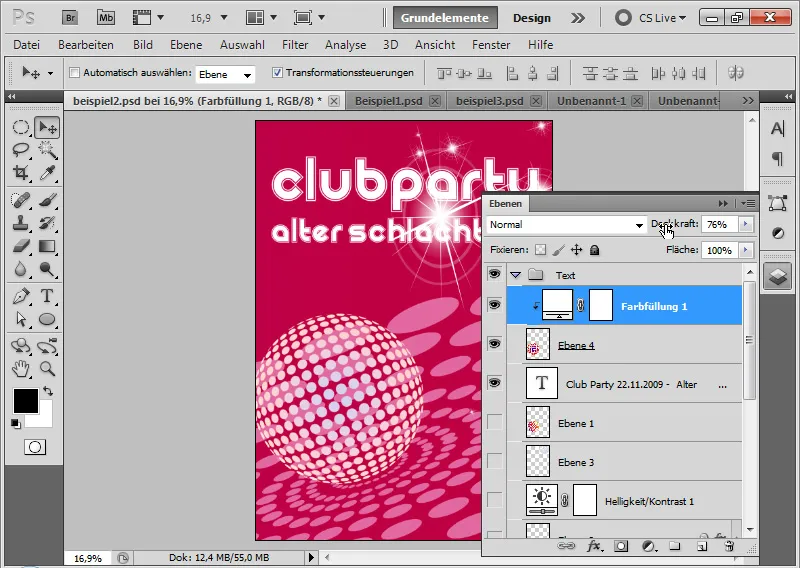Select the Eyedropper tool

pyautogui.click(x=47, y=173)
